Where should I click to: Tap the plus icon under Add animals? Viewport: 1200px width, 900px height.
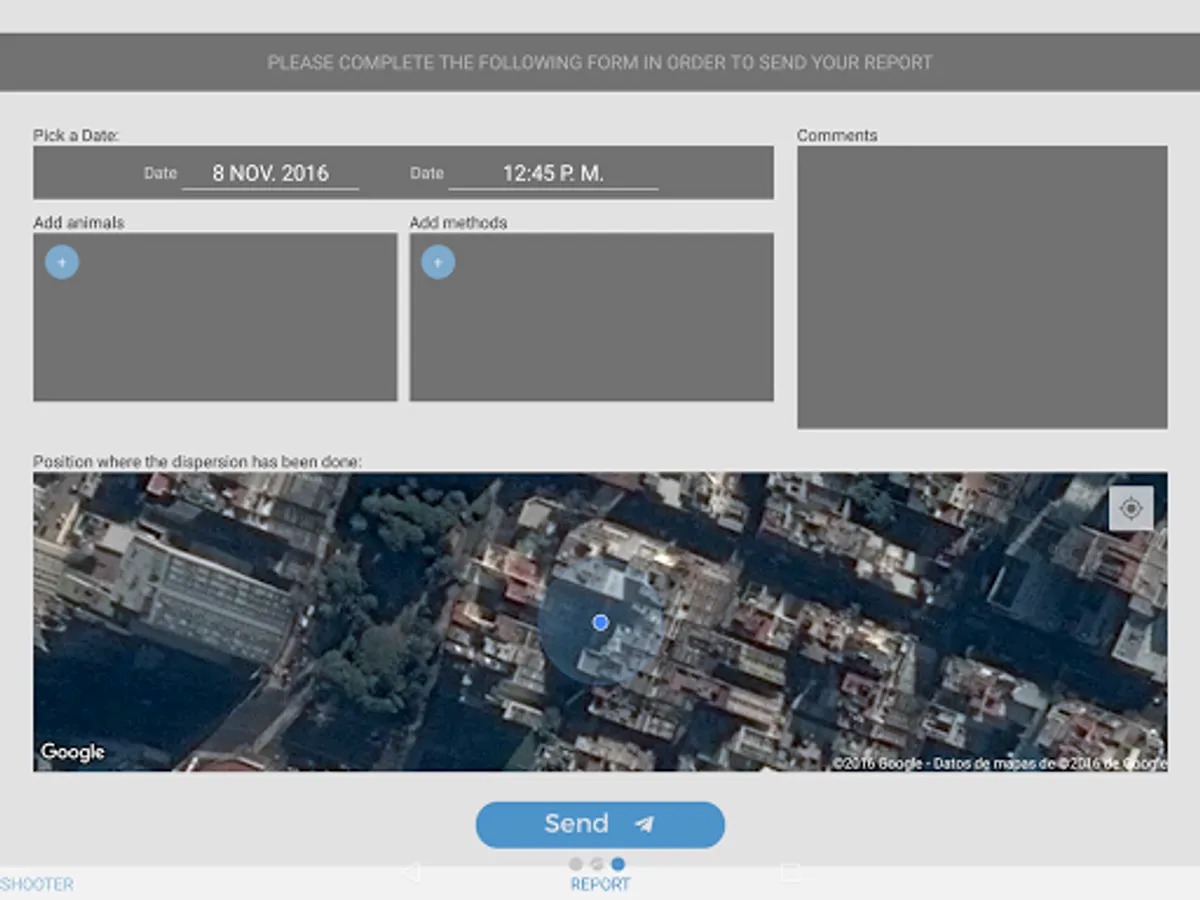click(62, 262)
